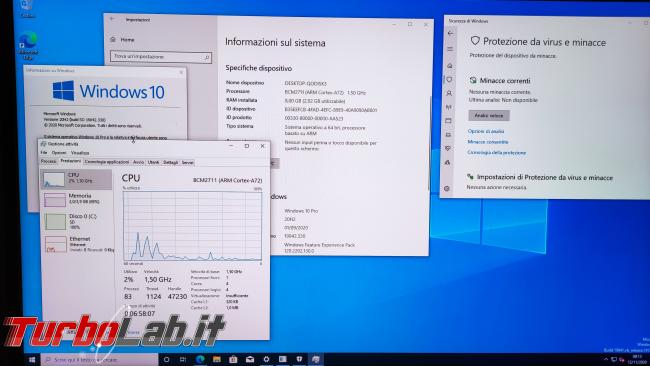
Task: Open Firewall and network protection sidebar icon
Action: 449,107
